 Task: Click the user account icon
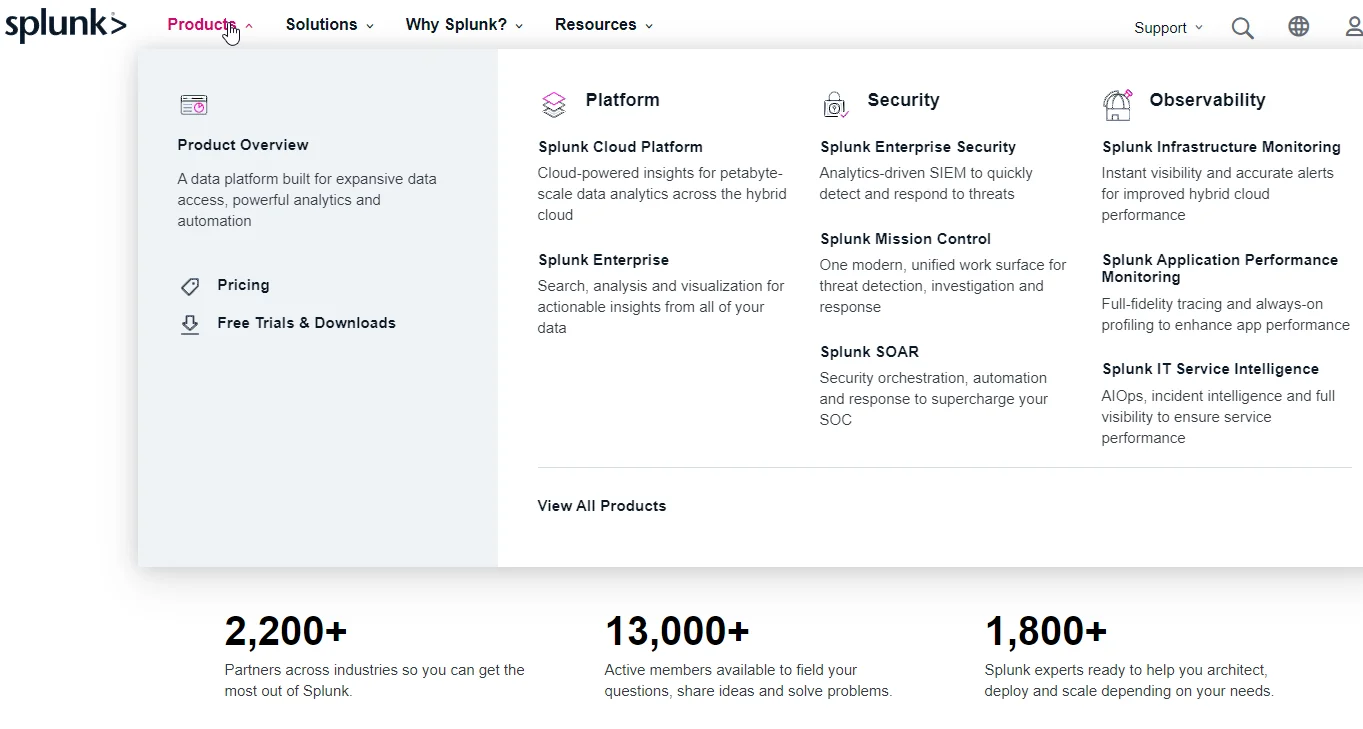1354,27
